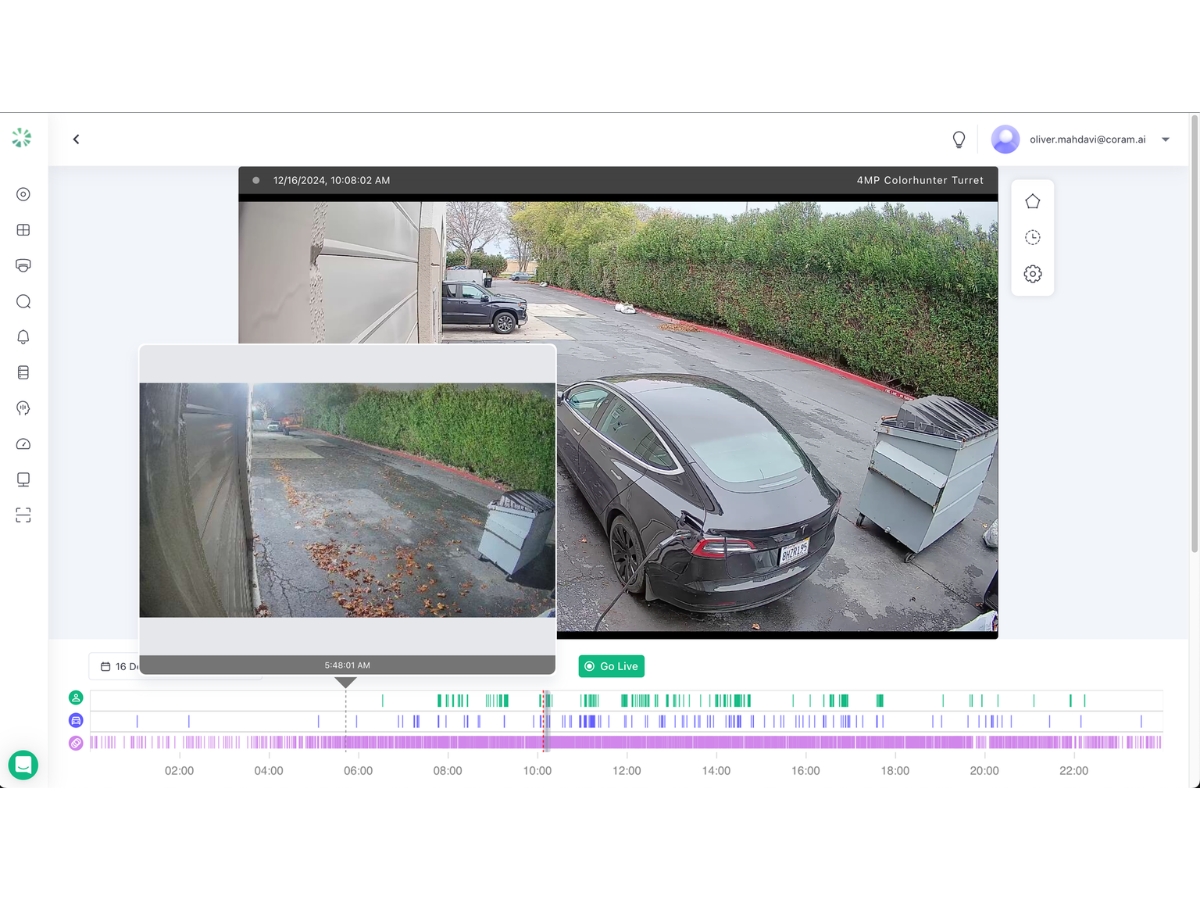Open the dashboard gauge icon in sidebar
Image resolution: width=1200 pixels, height=900 pixels.
point(23,444)
